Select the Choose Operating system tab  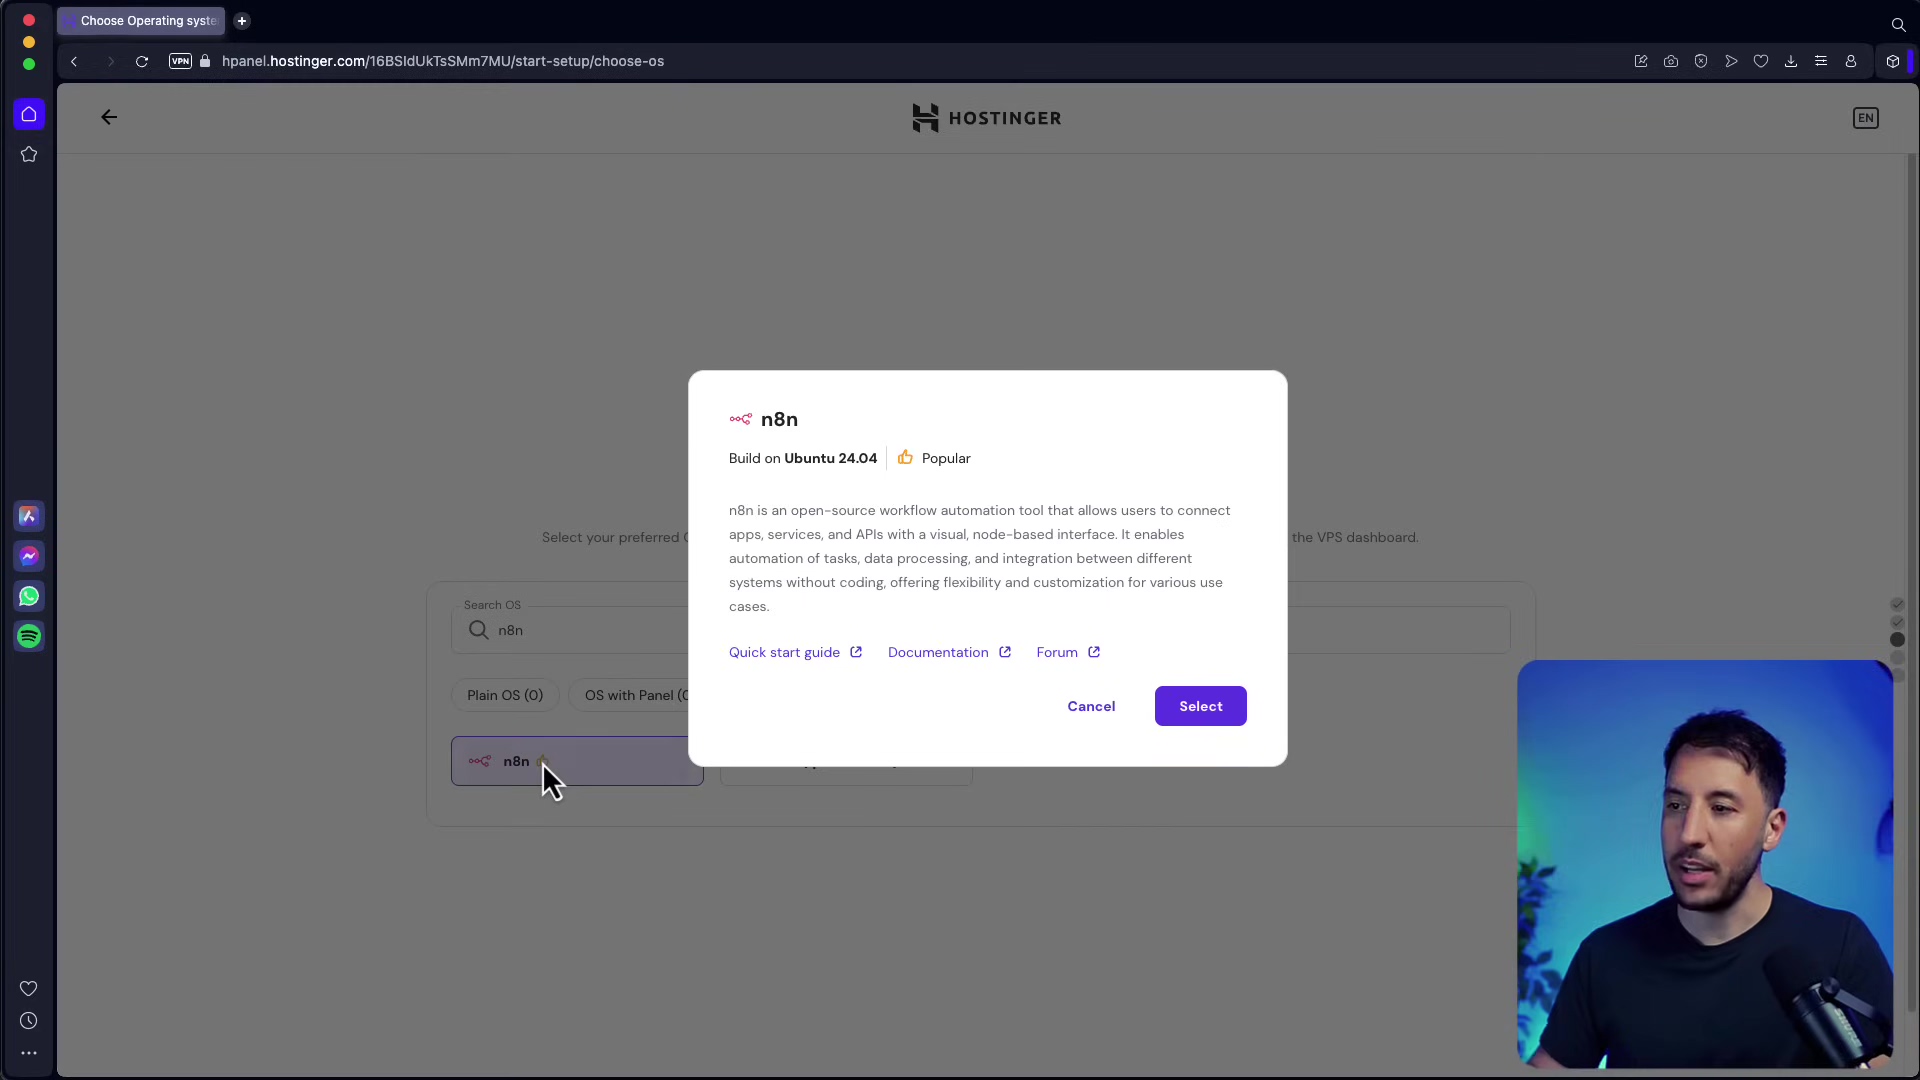pyautogui.click(x=141, y=21)
